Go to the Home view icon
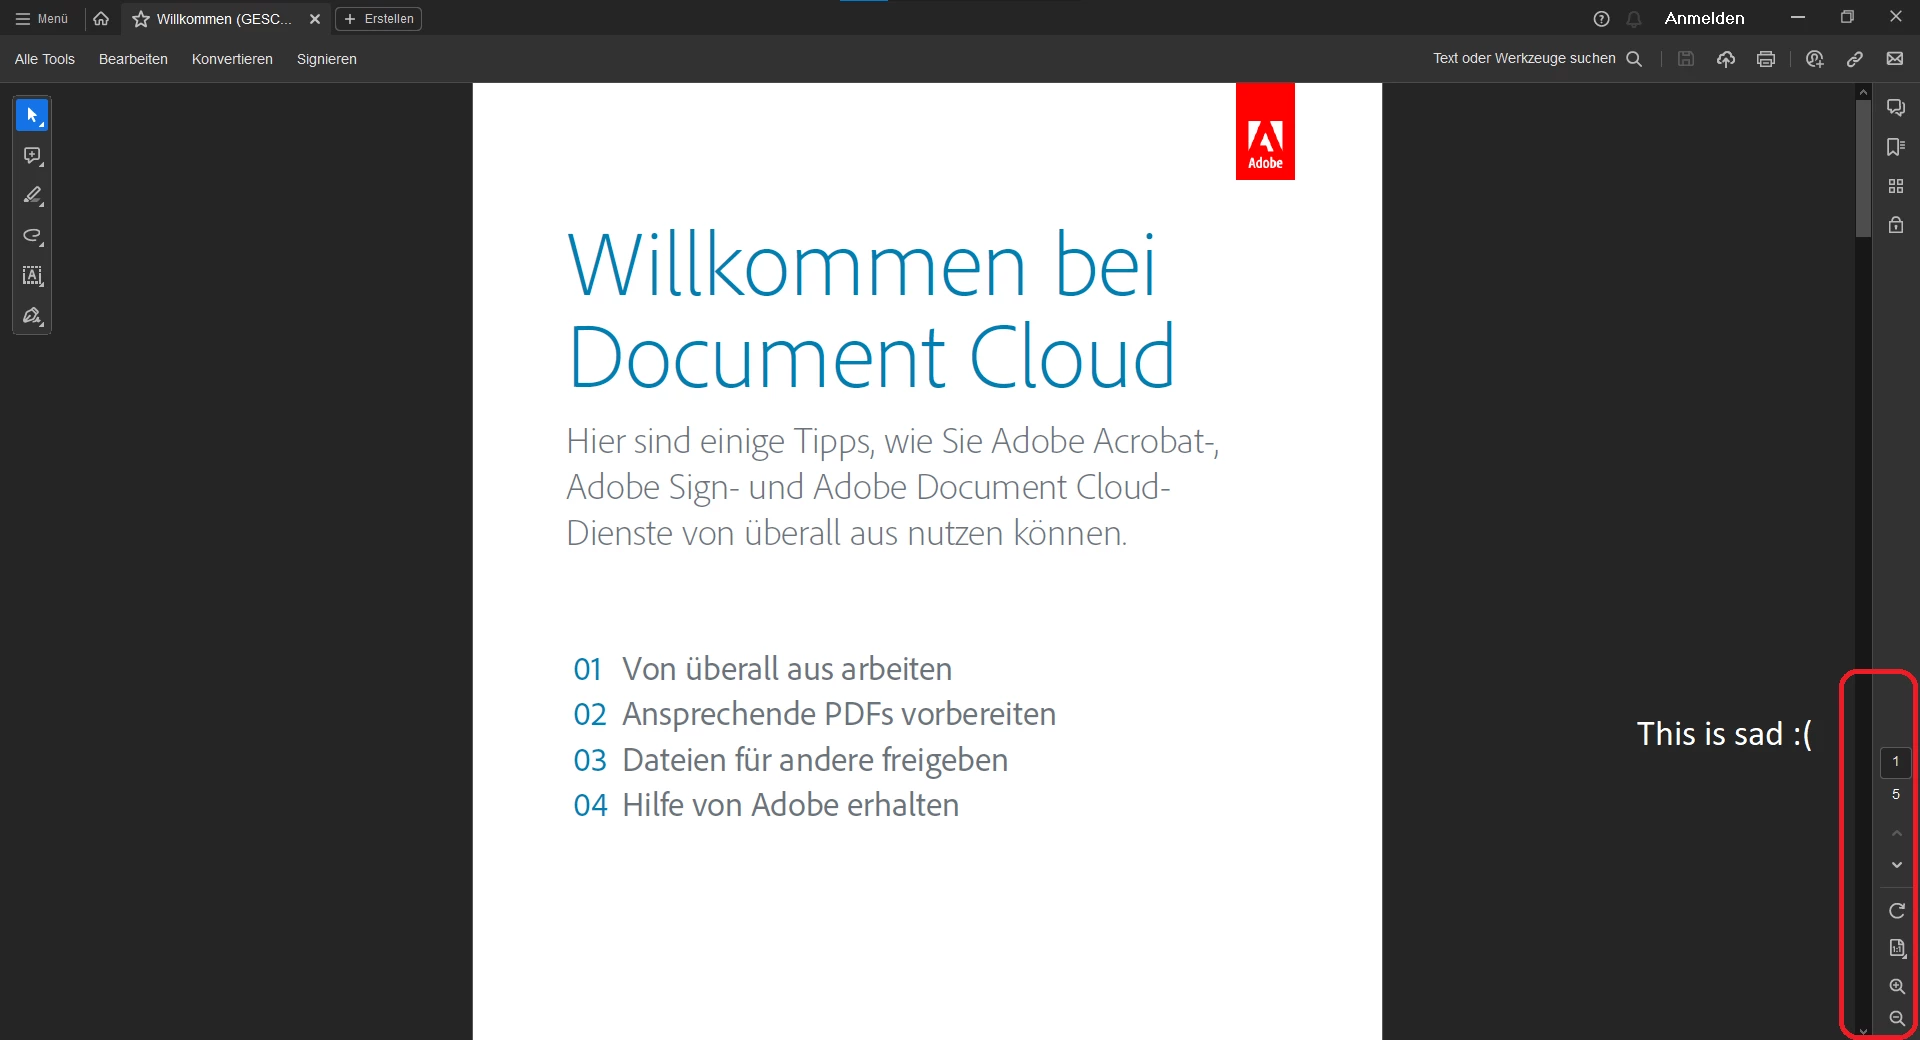Screen dimensions: 1920x1040 click(101, 19)
